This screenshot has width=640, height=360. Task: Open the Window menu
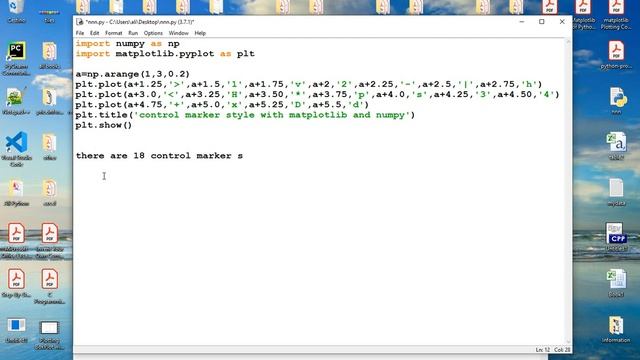point(178,33)
